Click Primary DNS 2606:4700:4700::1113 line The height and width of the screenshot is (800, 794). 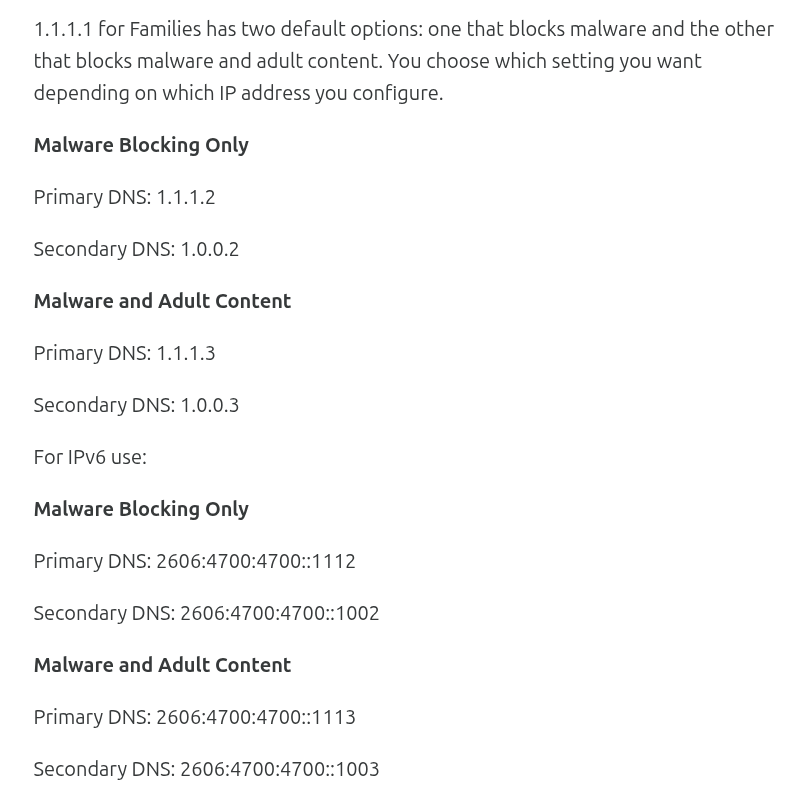click(x=194, y=717)
